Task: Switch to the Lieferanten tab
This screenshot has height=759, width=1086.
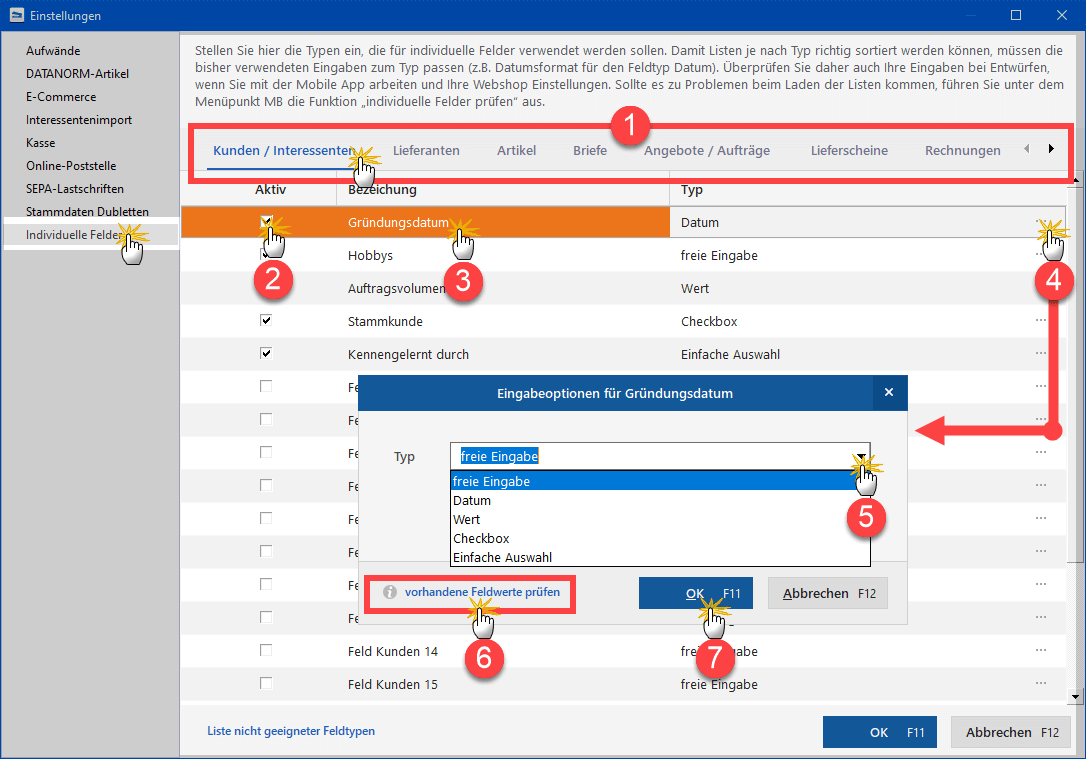Action: (x=426, y=150)
